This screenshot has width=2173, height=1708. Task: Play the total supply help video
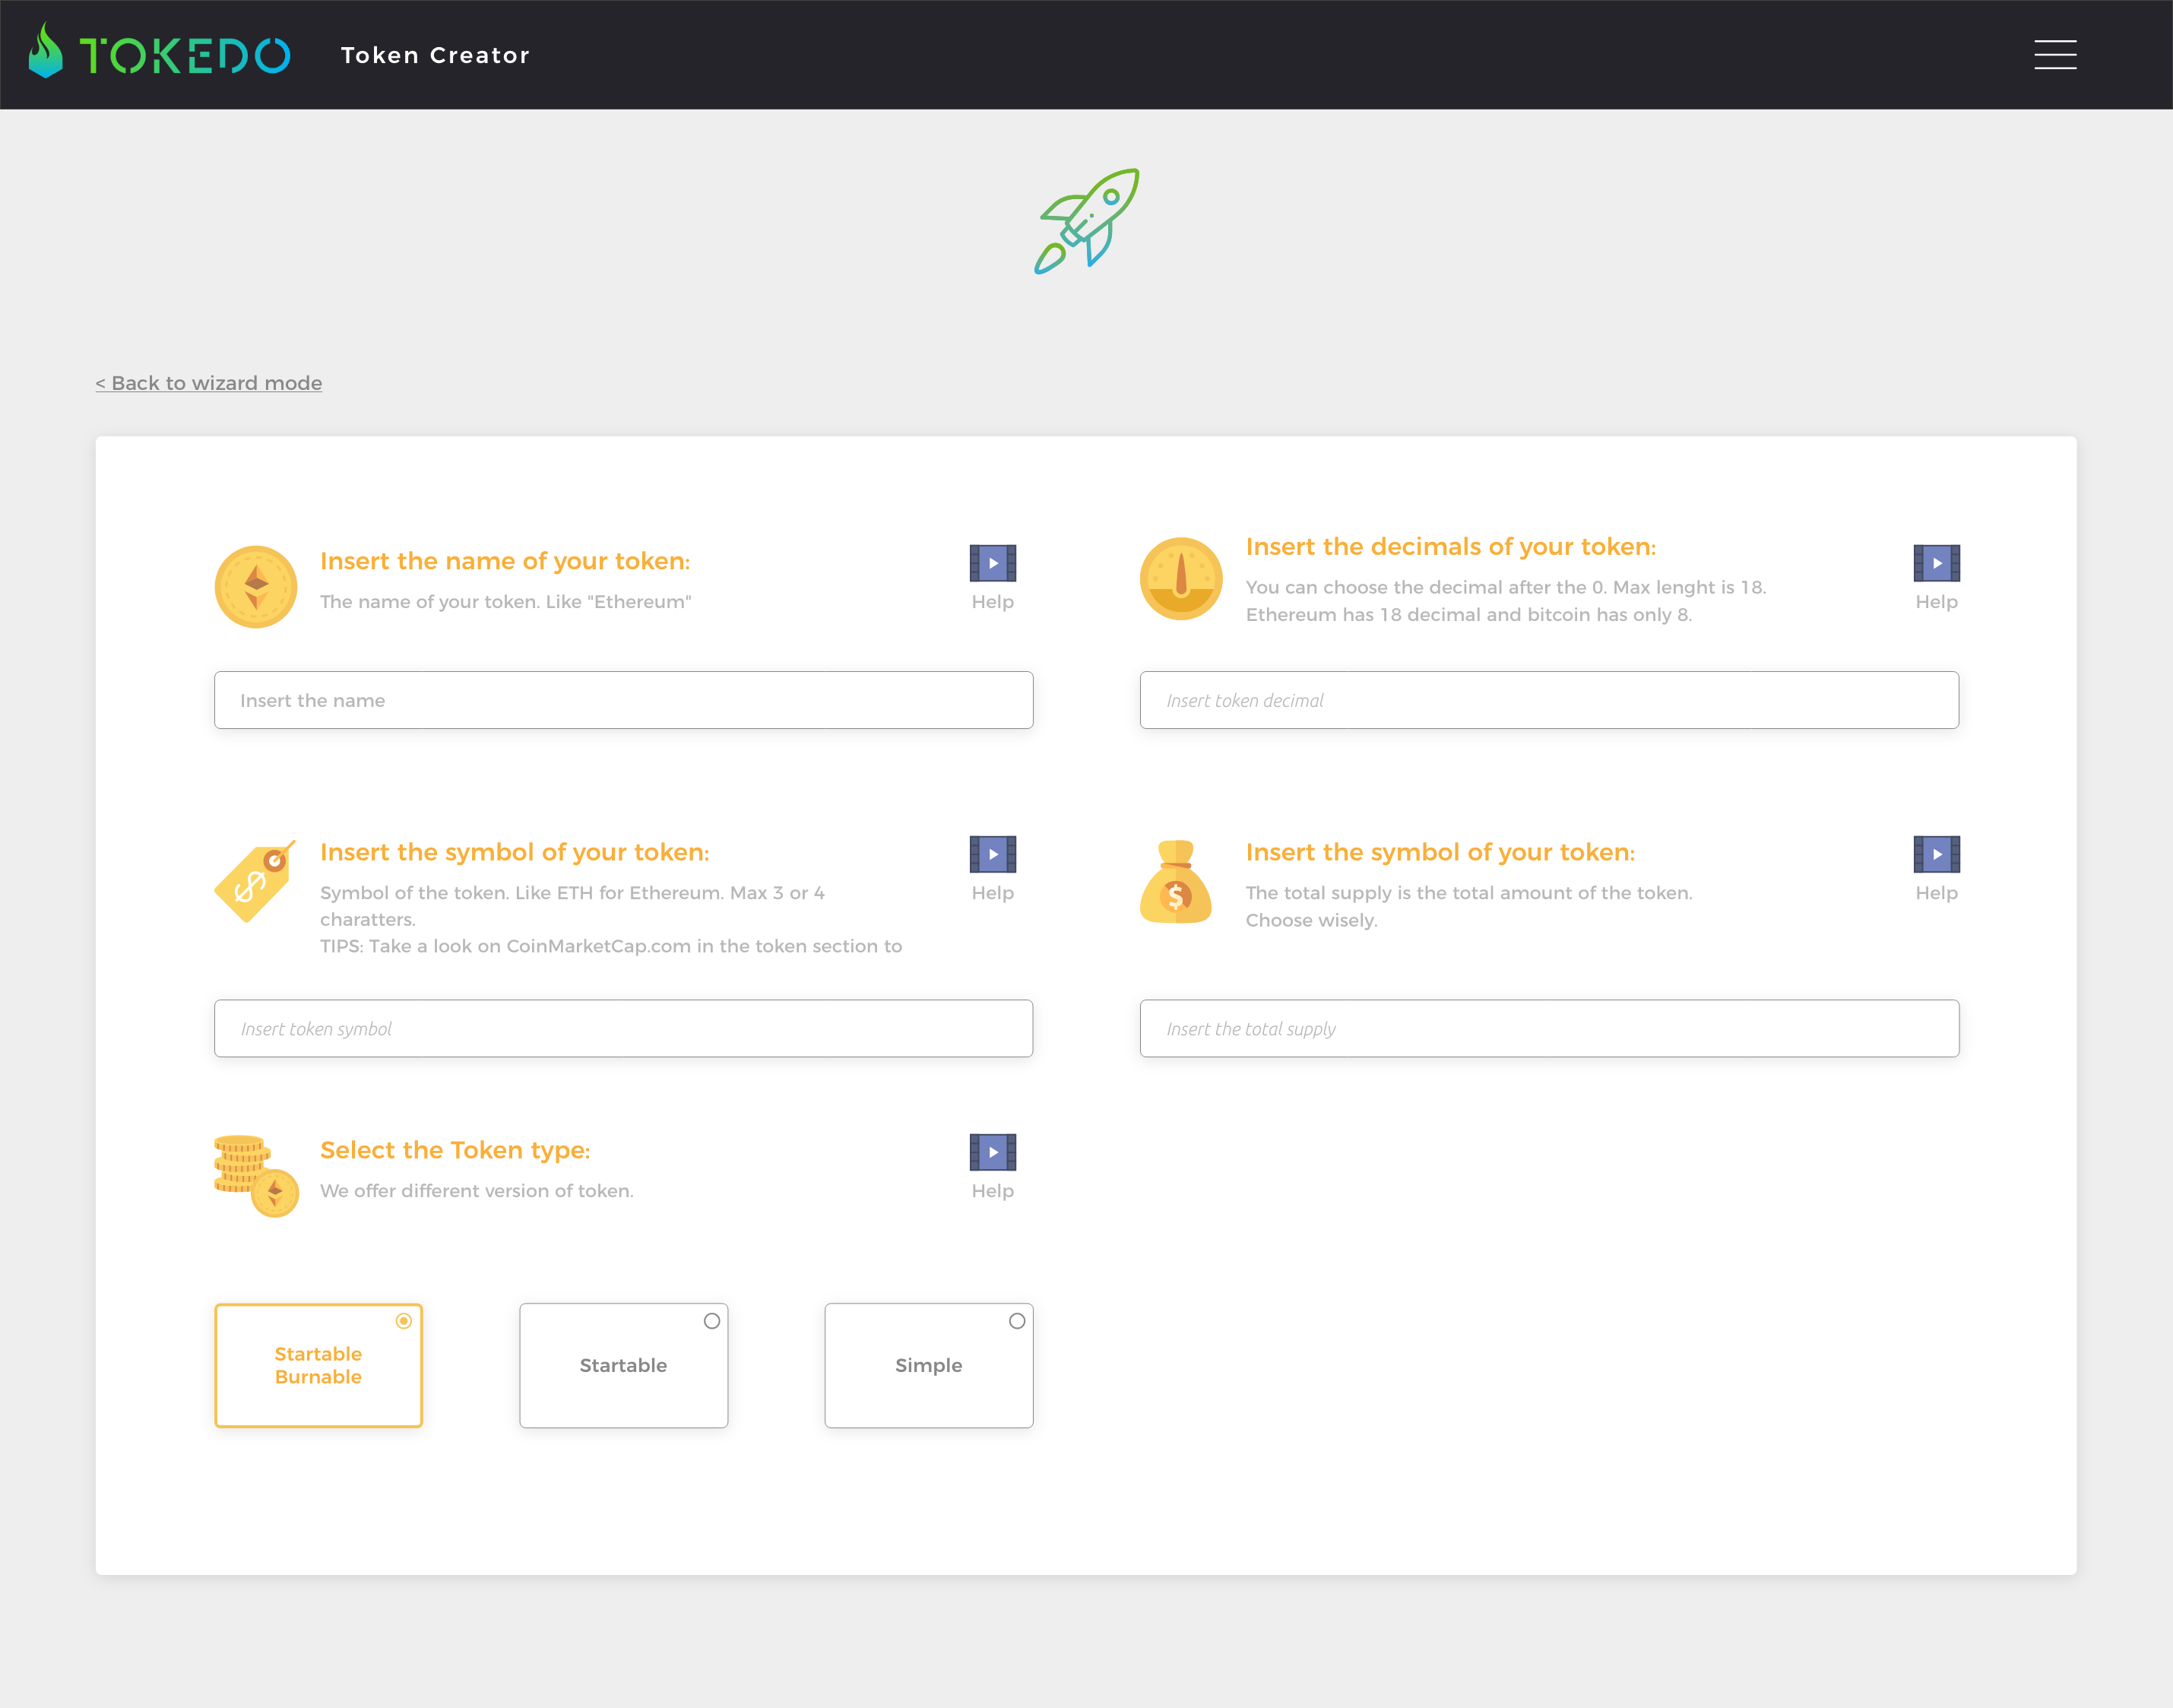click(1935, 854)
